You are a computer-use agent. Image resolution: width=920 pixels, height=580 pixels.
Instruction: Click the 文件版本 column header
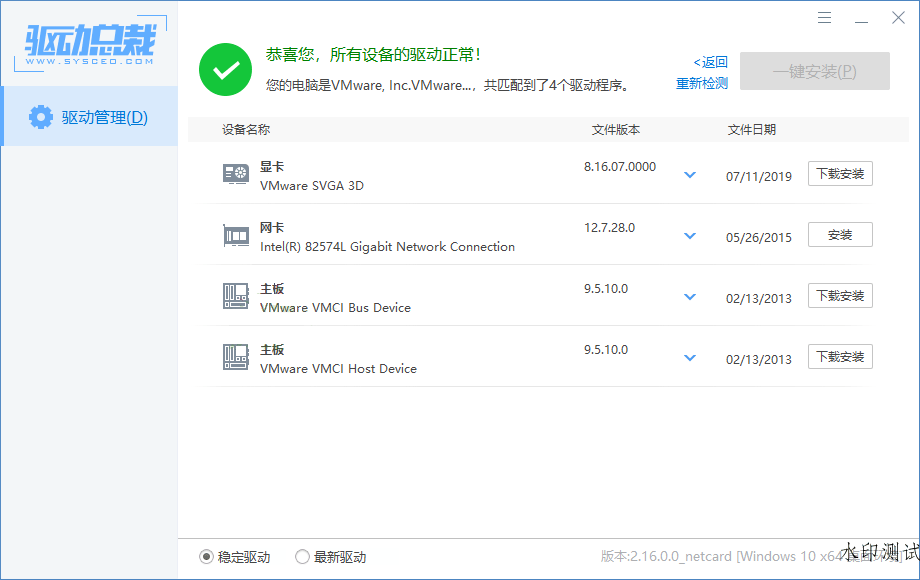[615, 130]
